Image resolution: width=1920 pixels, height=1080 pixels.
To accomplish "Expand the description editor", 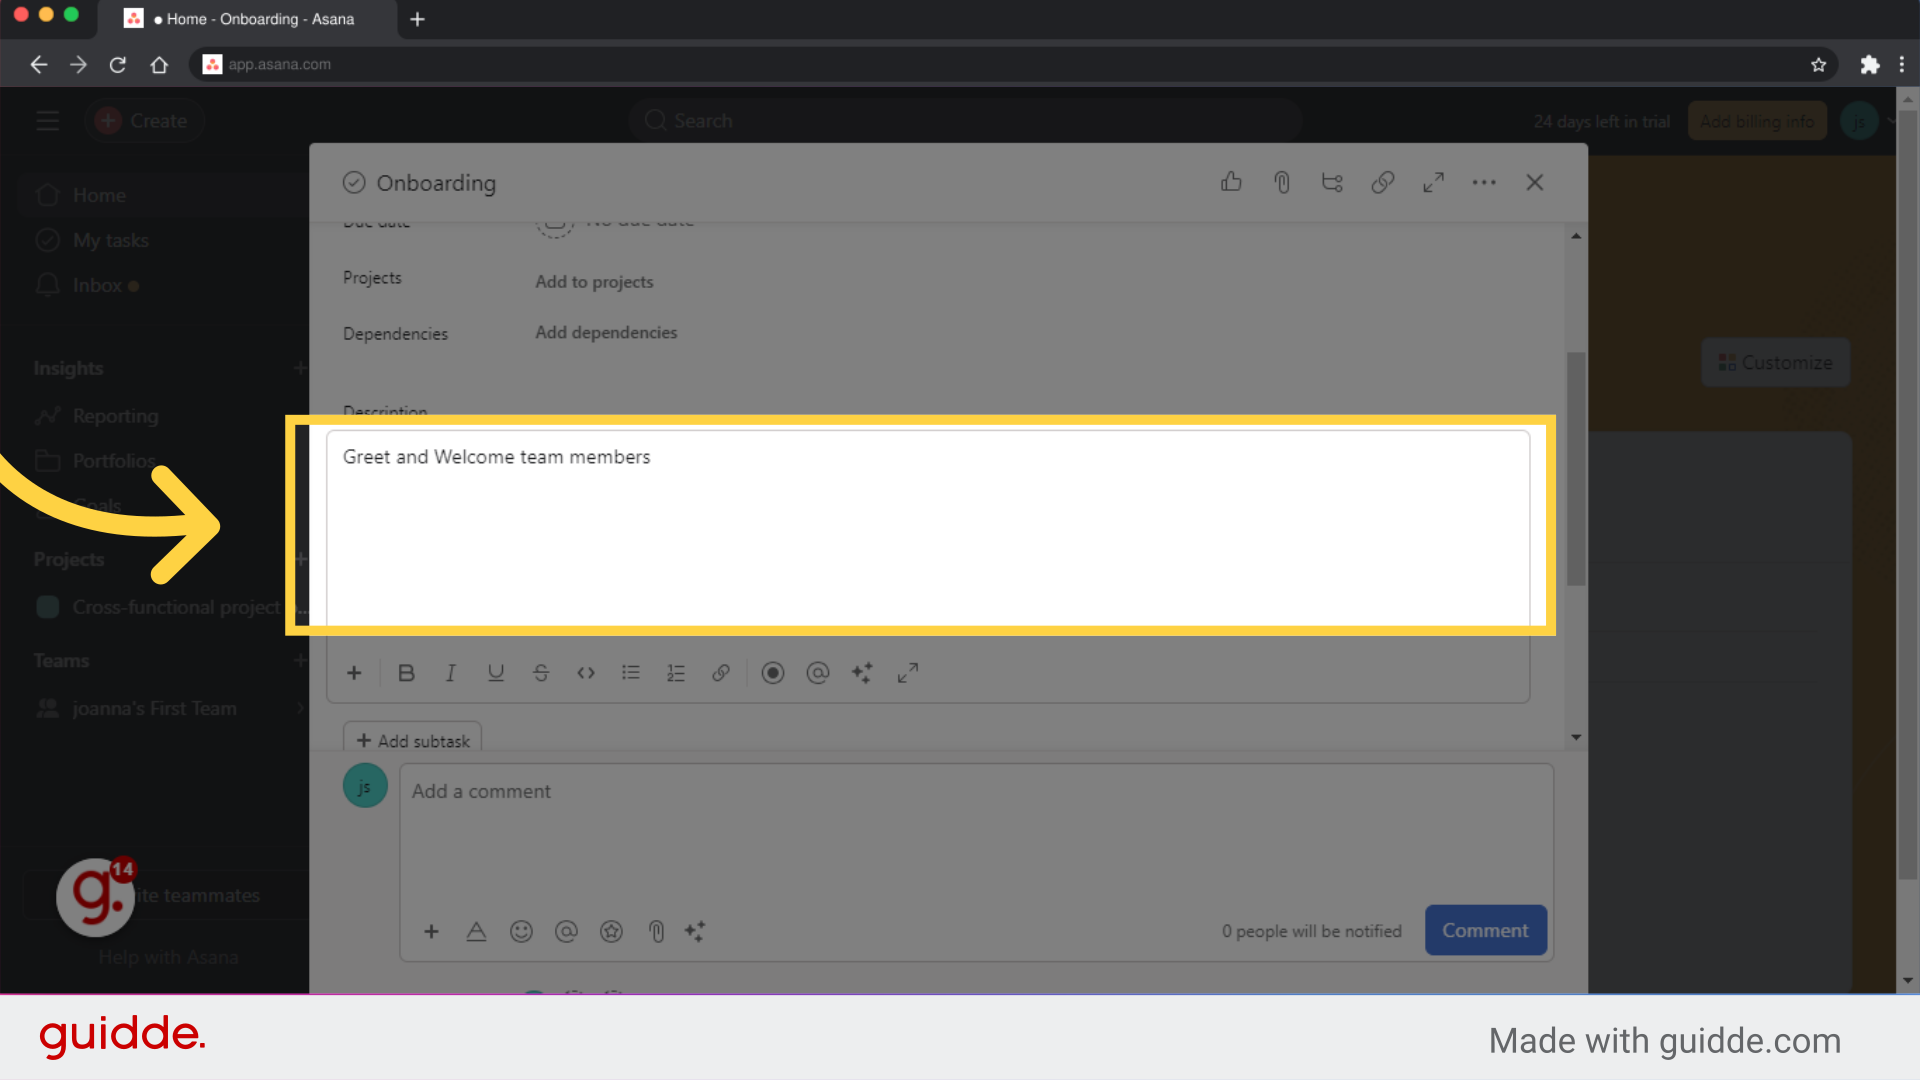I will 908,673.
